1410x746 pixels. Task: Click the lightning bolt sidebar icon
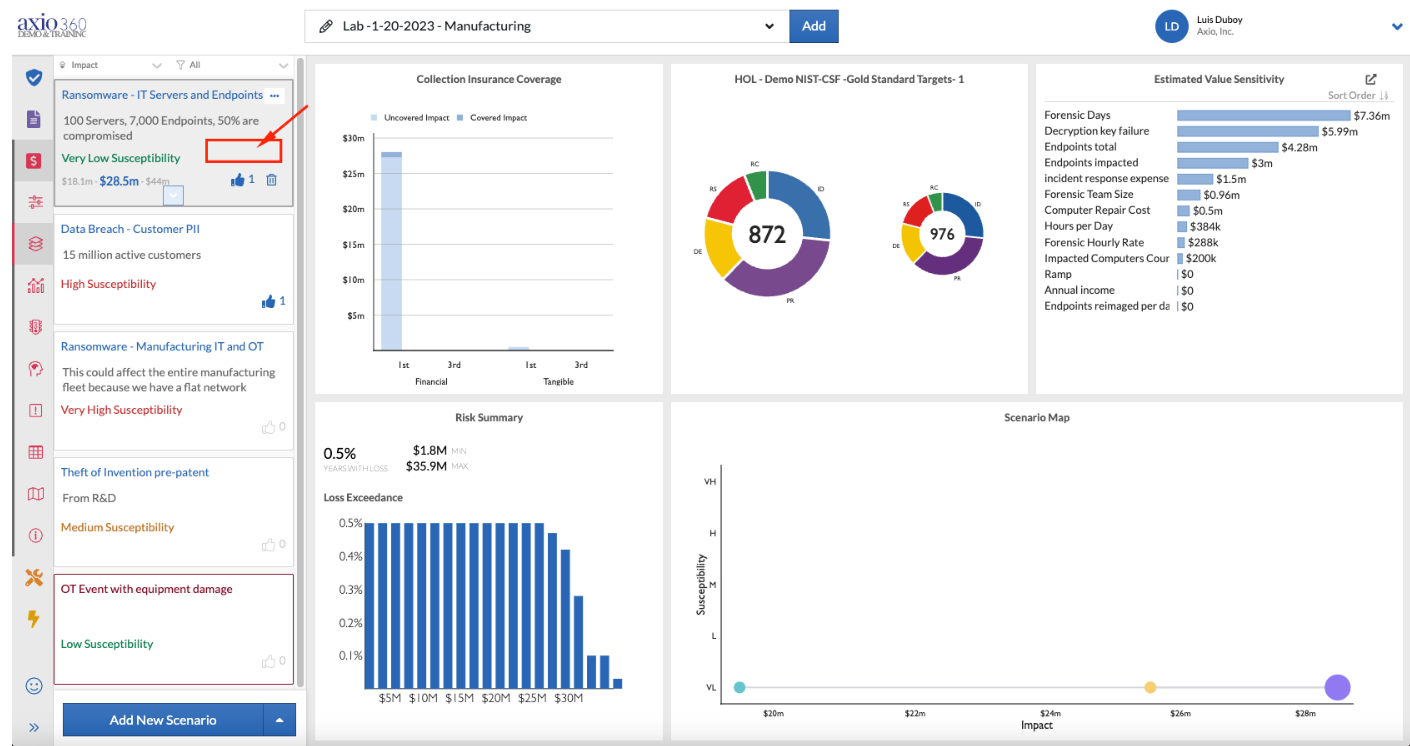pos(35,619)
